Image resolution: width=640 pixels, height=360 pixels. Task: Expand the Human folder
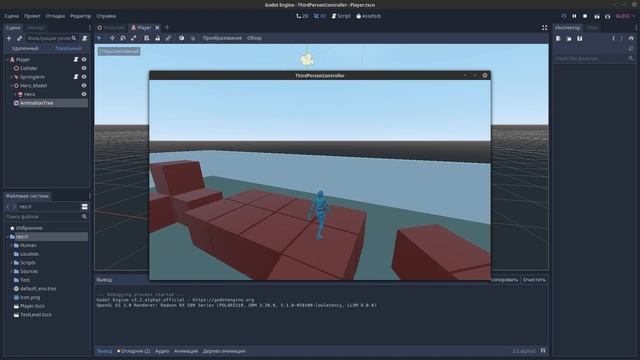coord(11,245)
